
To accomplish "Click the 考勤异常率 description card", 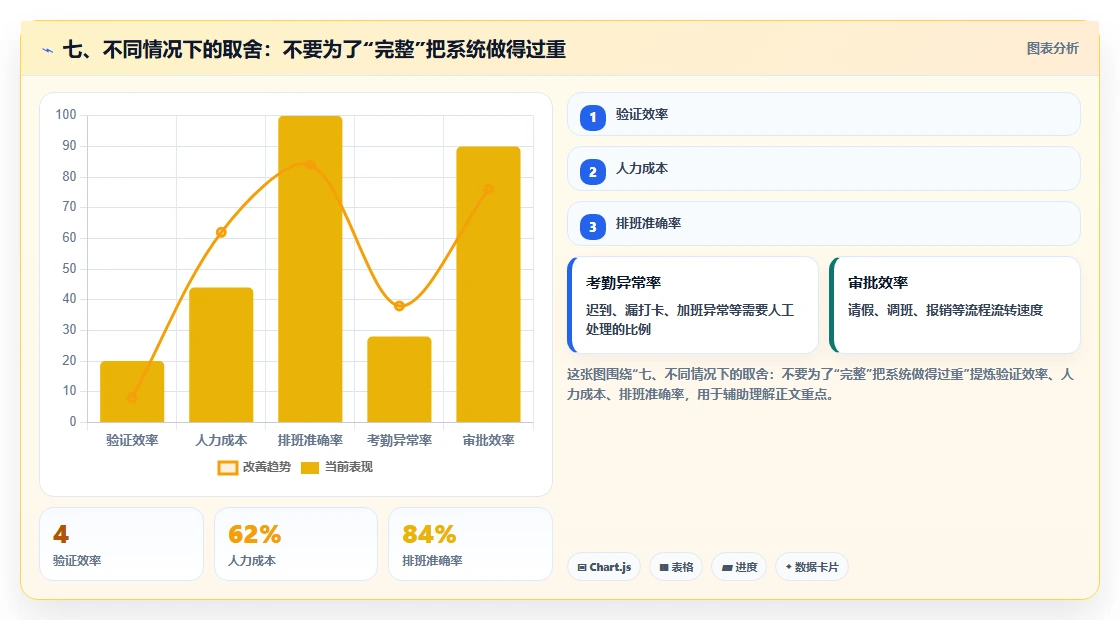I will pos(692,305).
